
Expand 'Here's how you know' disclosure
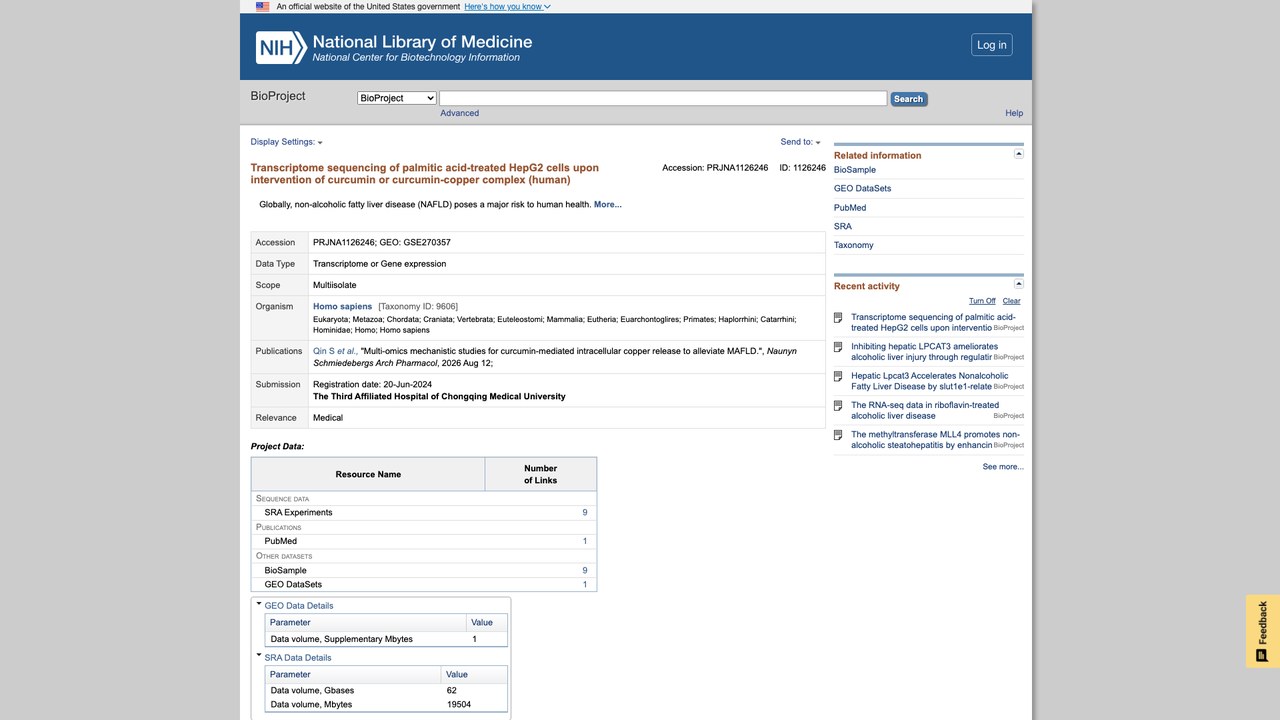coord(507,7)
